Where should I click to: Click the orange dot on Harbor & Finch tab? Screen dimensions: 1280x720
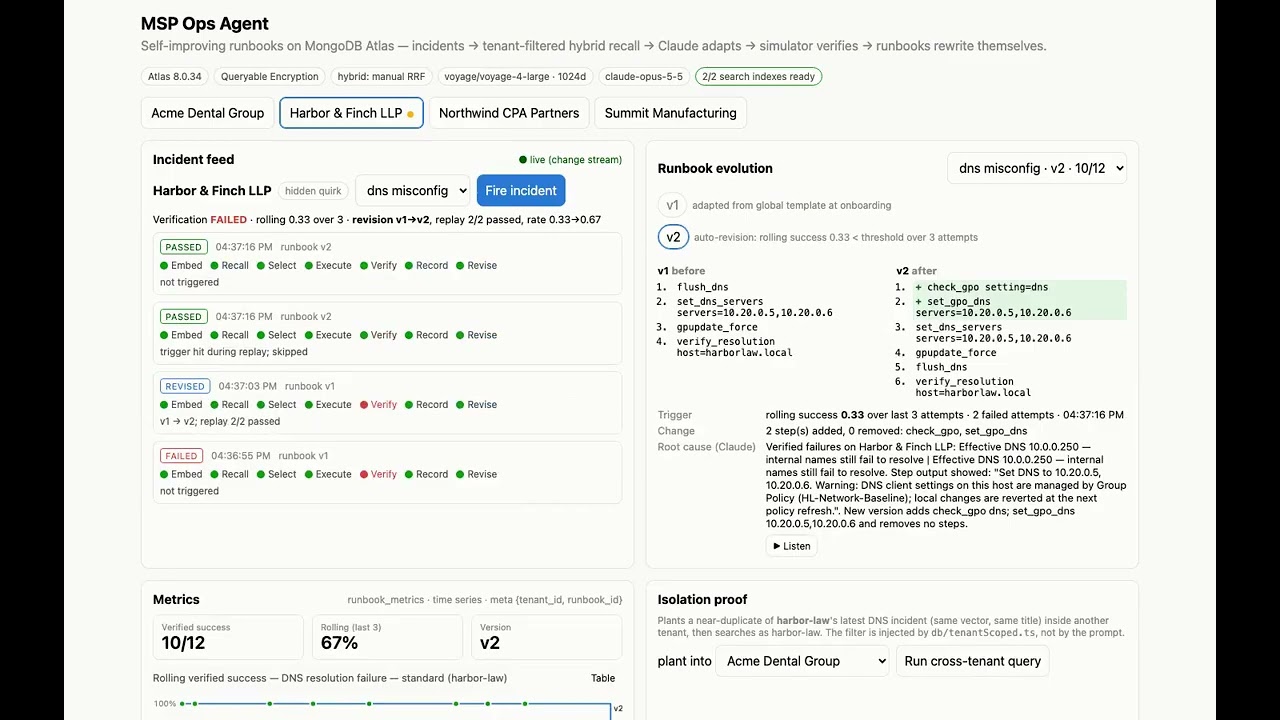(410, 114)
